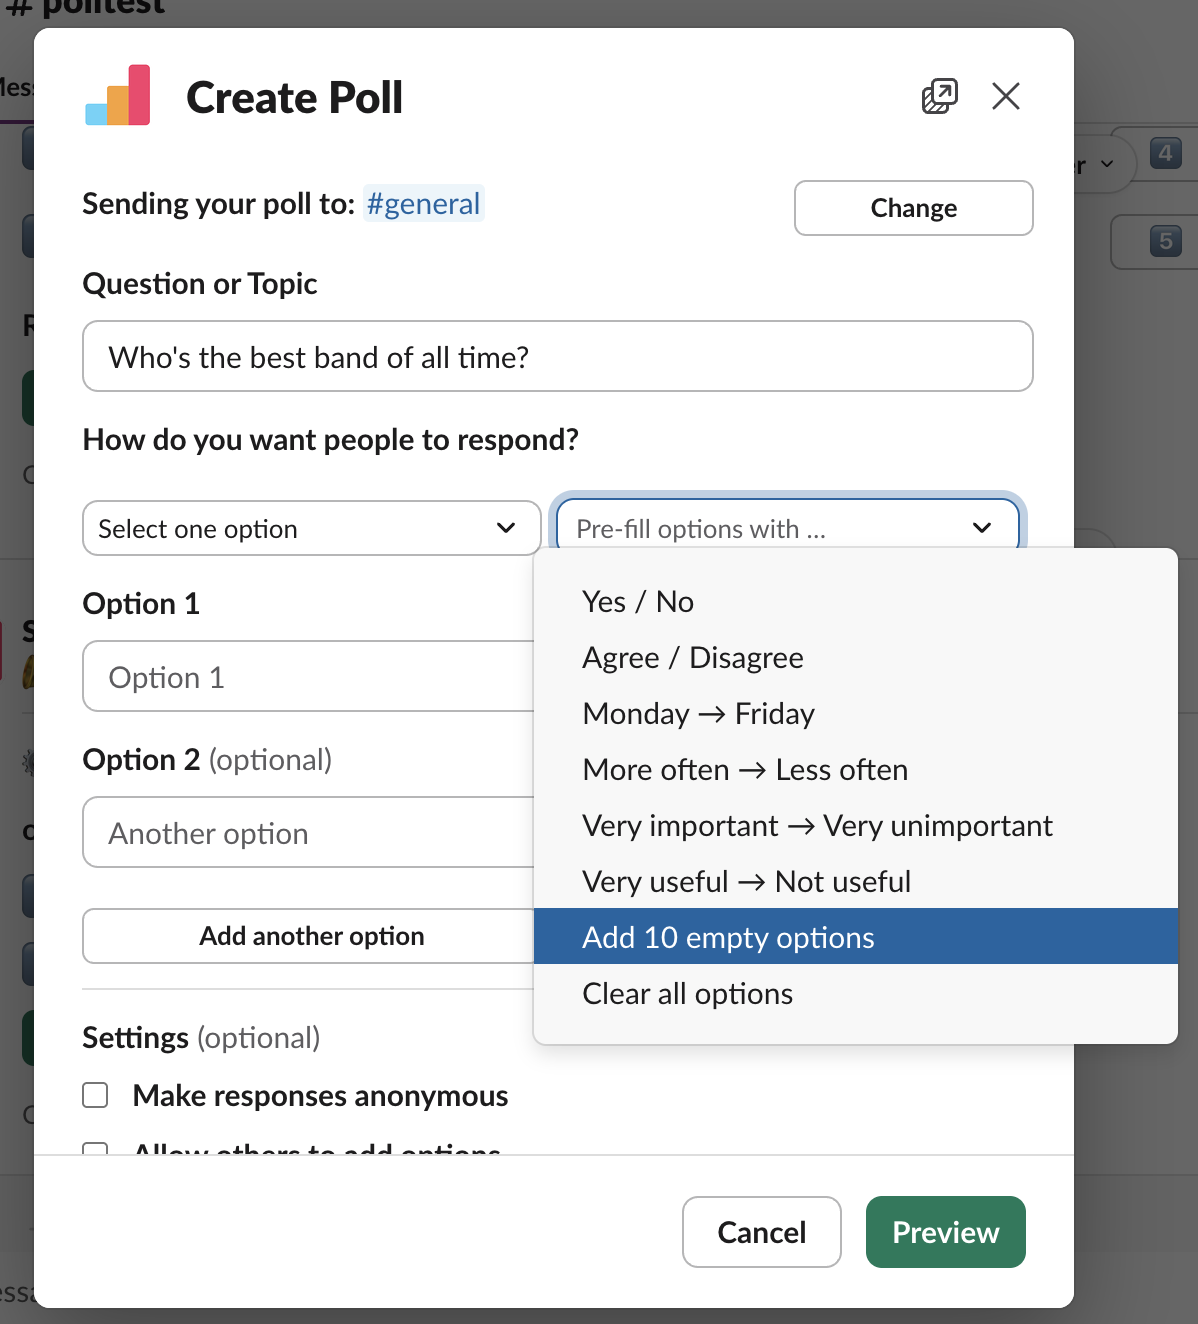
Task: Click Add another option button
Action: click(311, 936)
